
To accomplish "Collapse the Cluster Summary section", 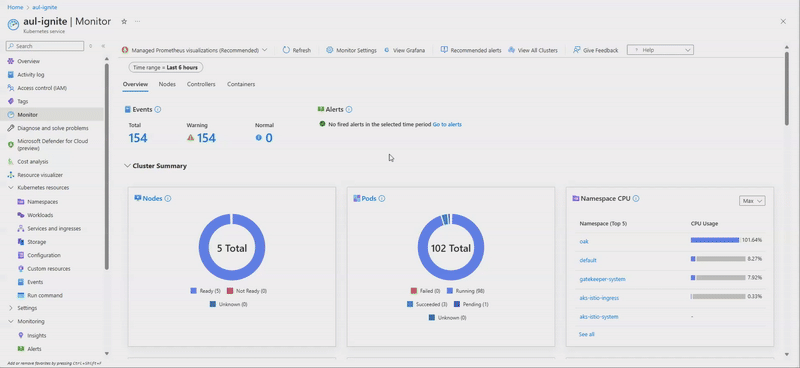I will tap(127, 166).
